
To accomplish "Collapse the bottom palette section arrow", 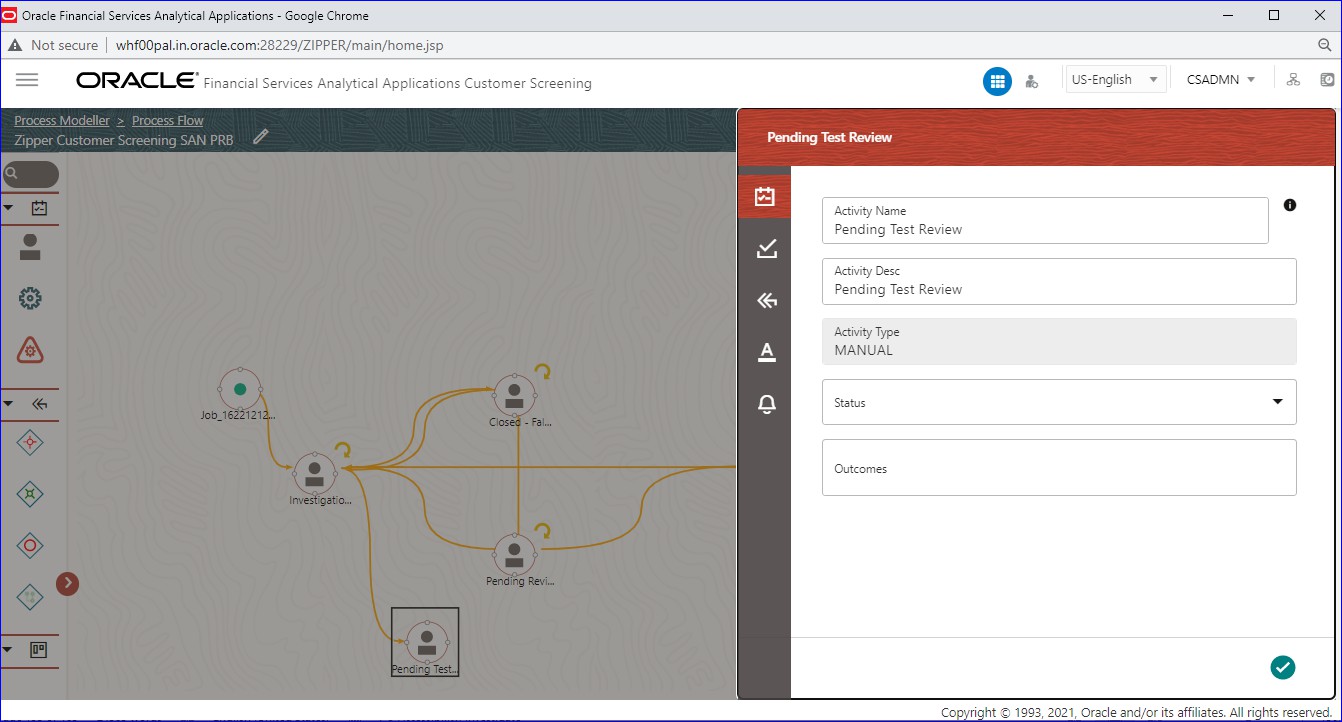I will tap(9, 650).
